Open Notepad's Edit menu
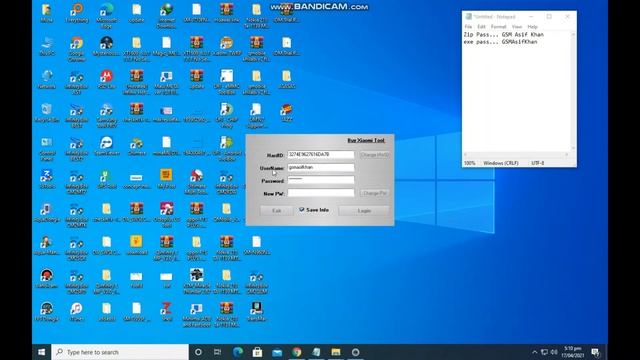Screen dimensions: 640x360 [481, 27]
